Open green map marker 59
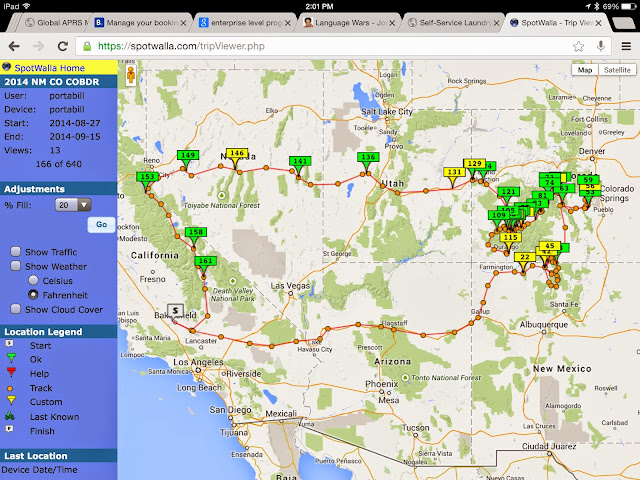The image size is (640, 480). point(588,180)
